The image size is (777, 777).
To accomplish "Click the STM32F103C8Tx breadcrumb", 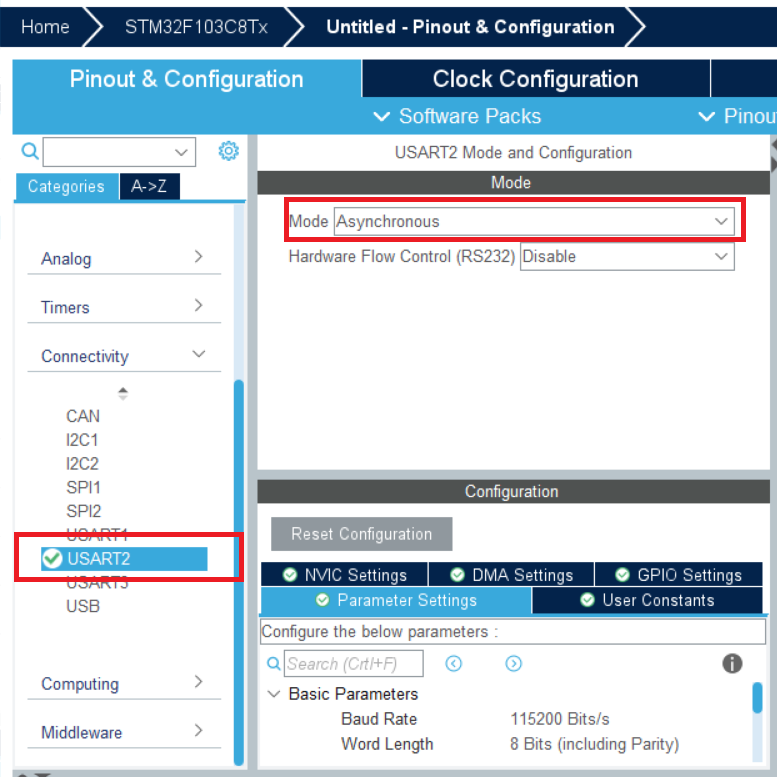I will [196, 27].
